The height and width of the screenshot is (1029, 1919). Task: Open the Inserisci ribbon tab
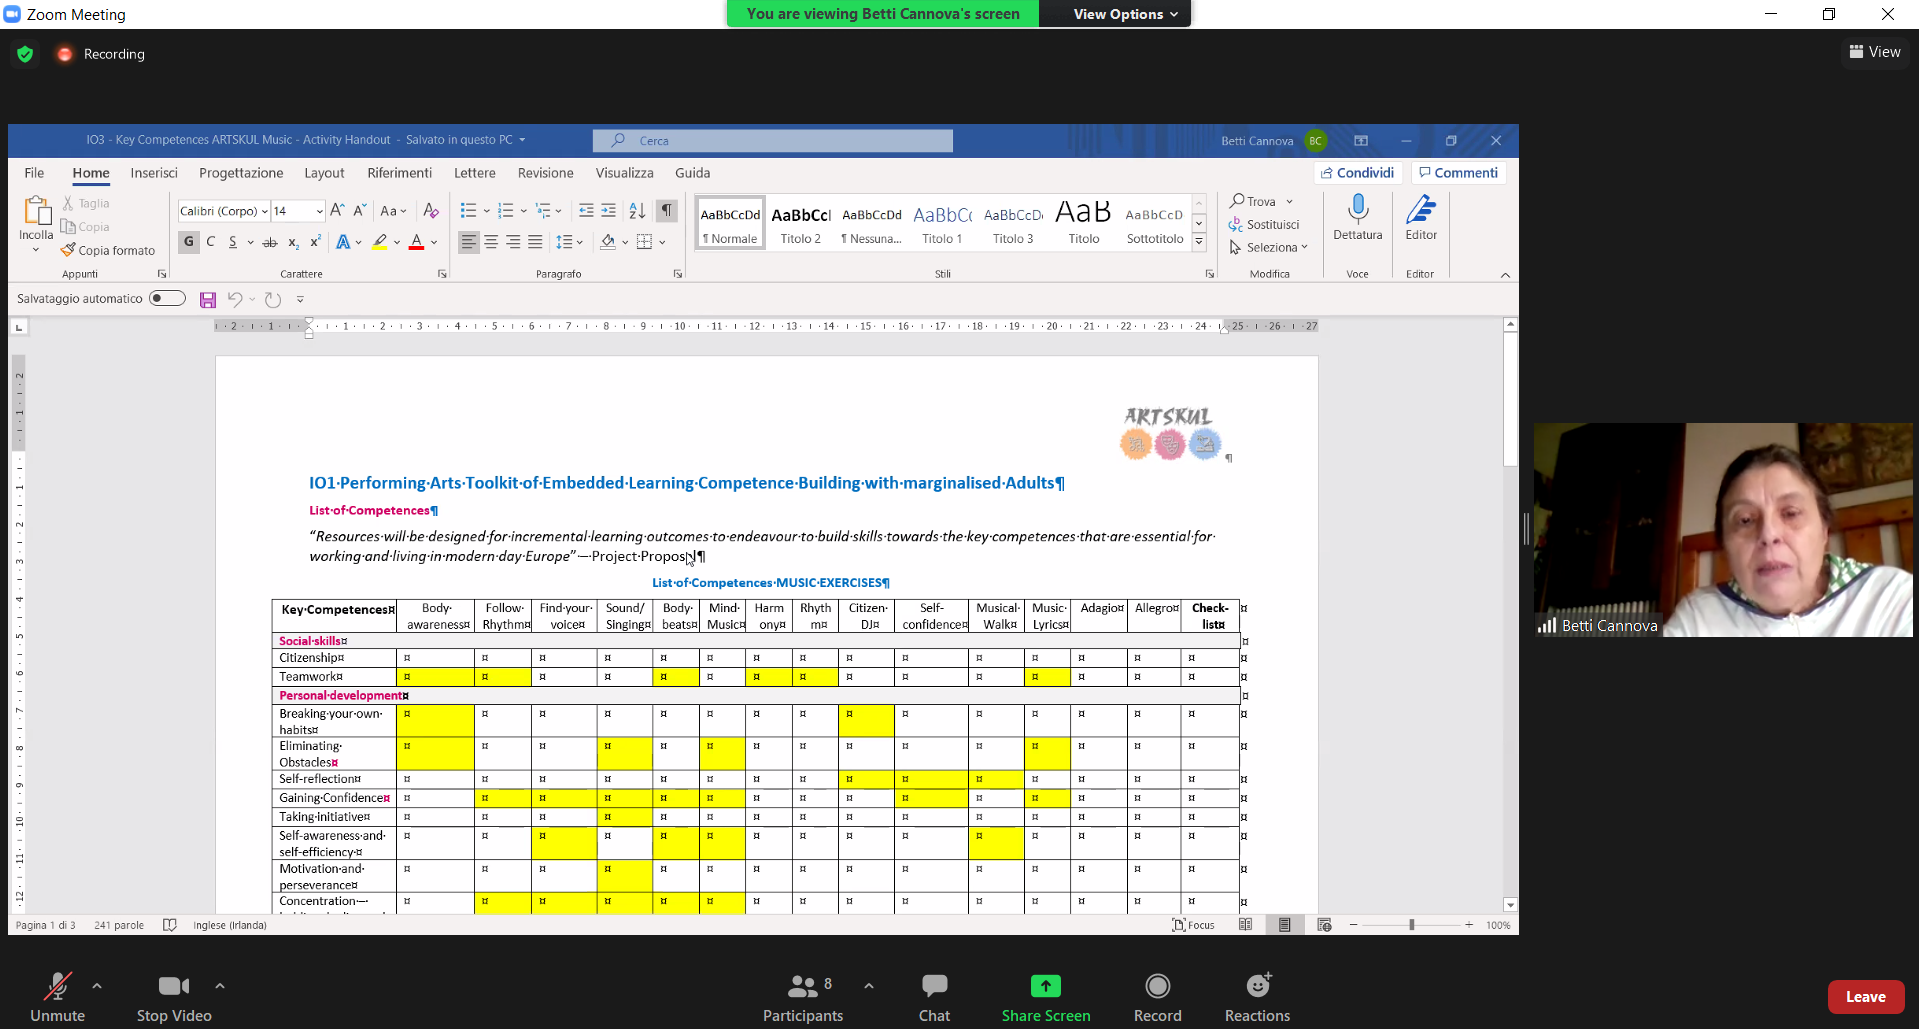[x=154, y=173]
